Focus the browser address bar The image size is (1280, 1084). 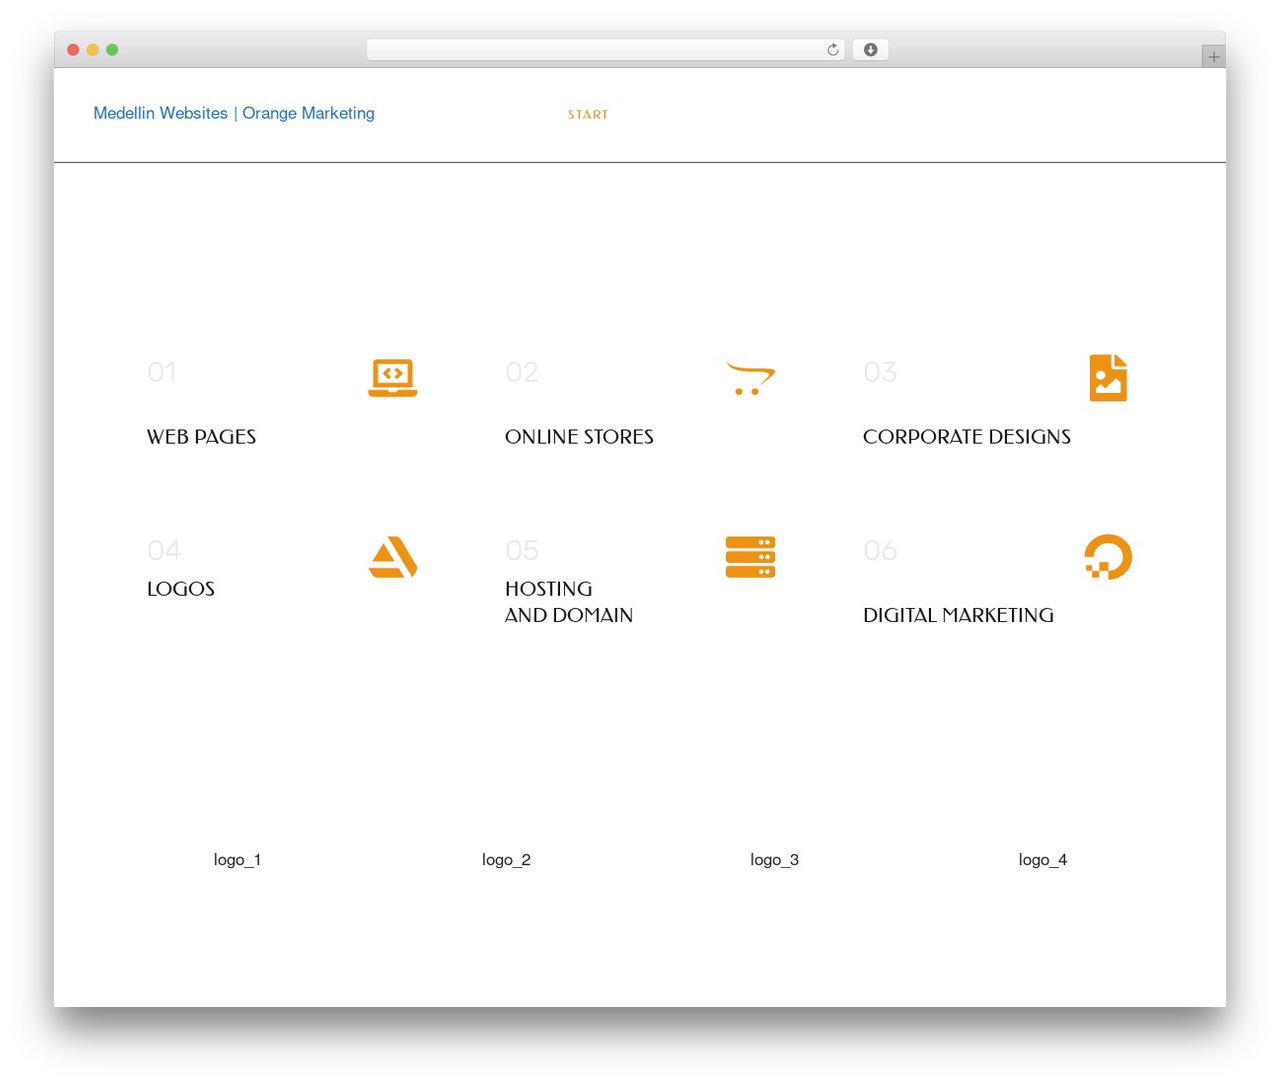click(x=605, y=50)
